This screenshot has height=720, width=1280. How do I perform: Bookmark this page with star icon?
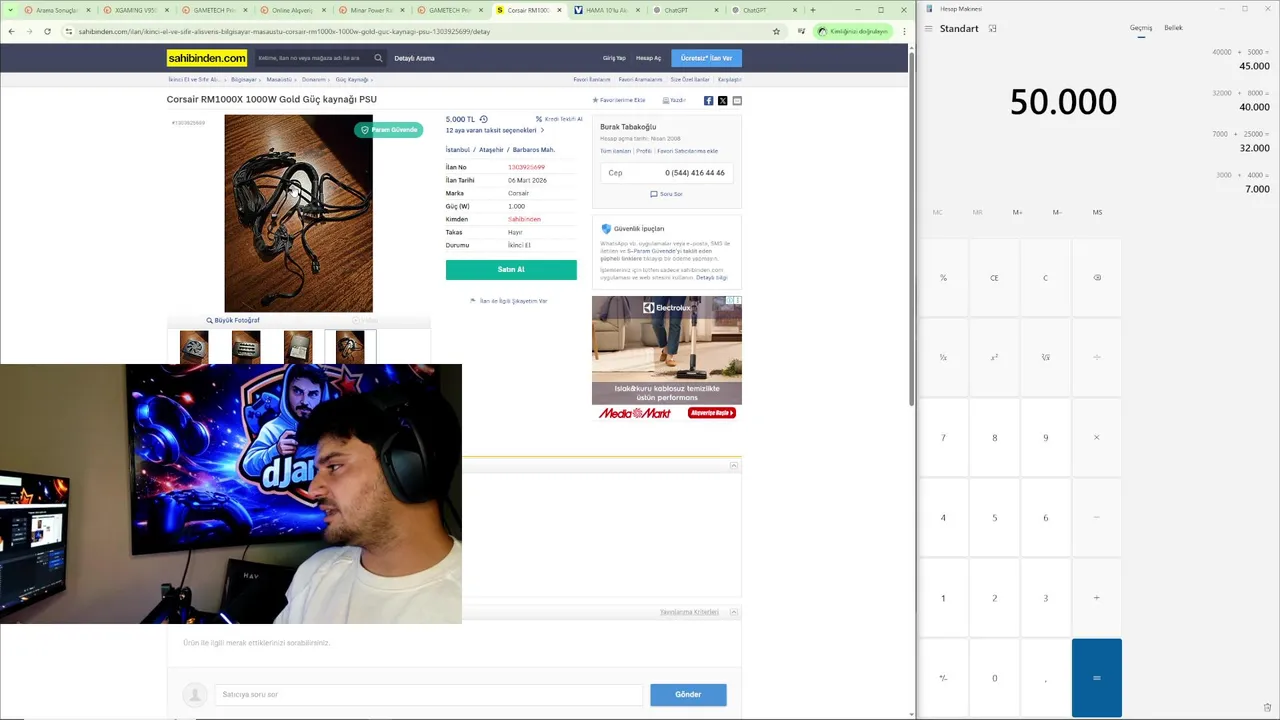click(776, 31)
